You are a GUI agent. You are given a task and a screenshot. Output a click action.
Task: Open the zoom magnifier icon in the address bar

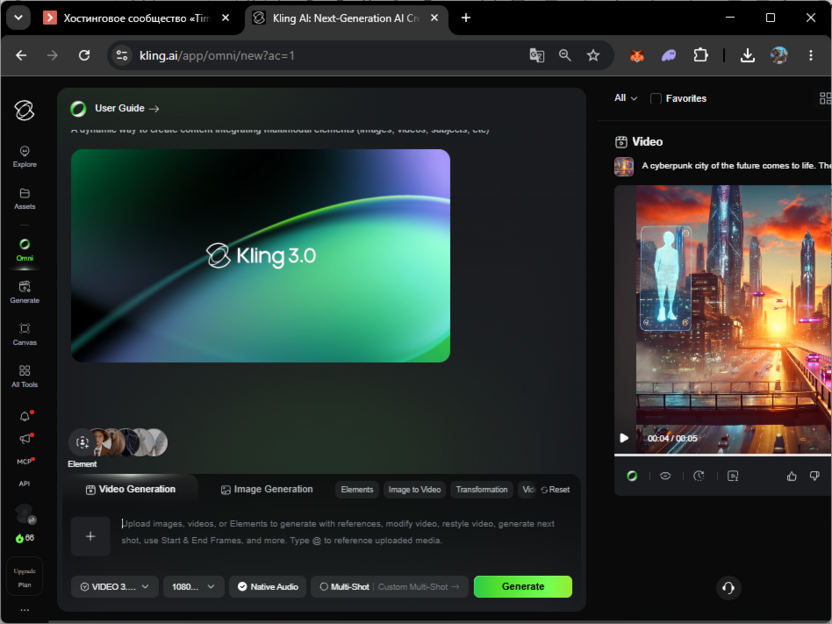(x=565, y=55)
